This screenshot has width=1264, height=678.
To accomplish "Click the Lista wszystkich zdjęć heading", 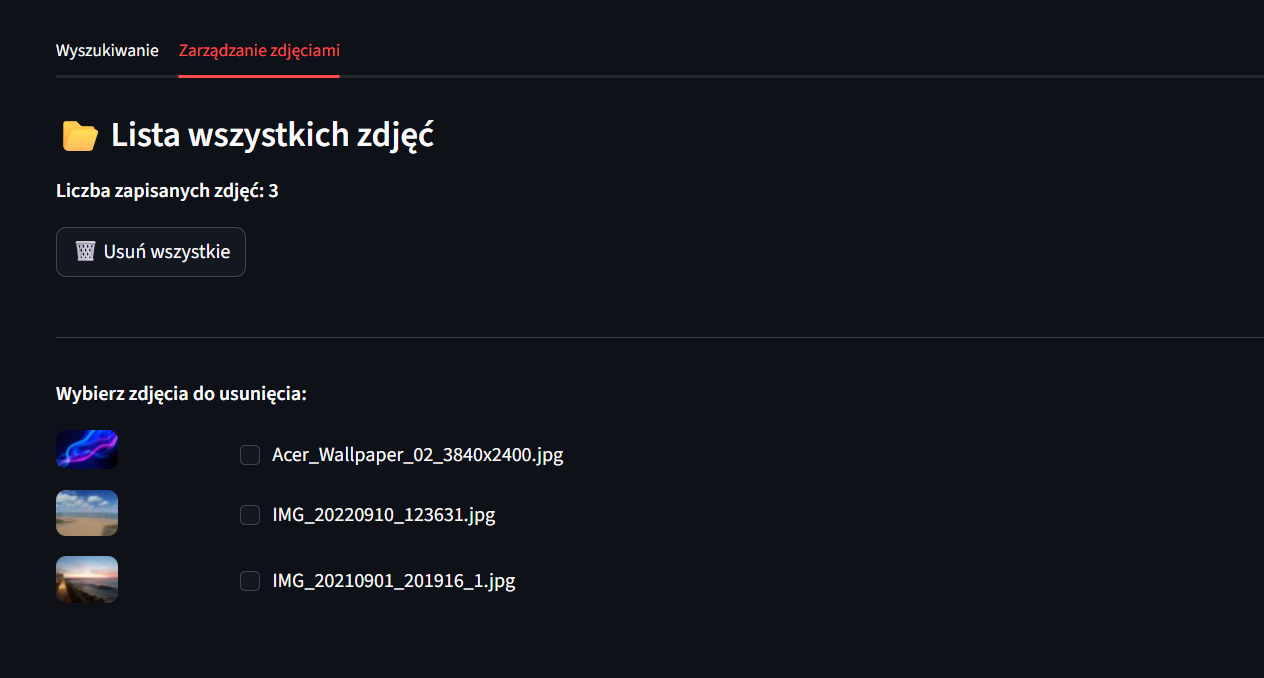I will coord(272,135).
